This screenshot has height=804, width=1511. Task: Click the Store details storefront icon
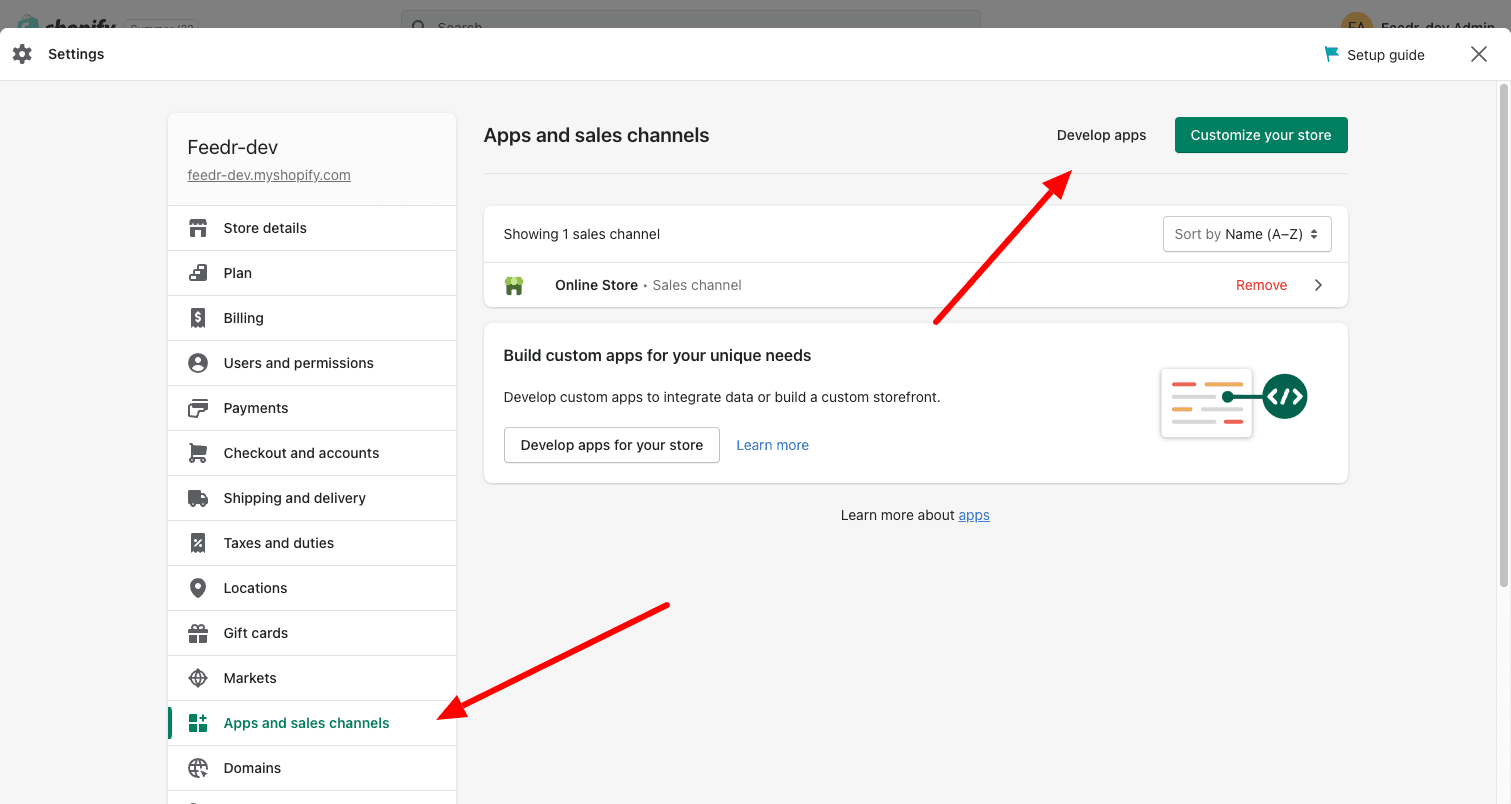point(198,228)
